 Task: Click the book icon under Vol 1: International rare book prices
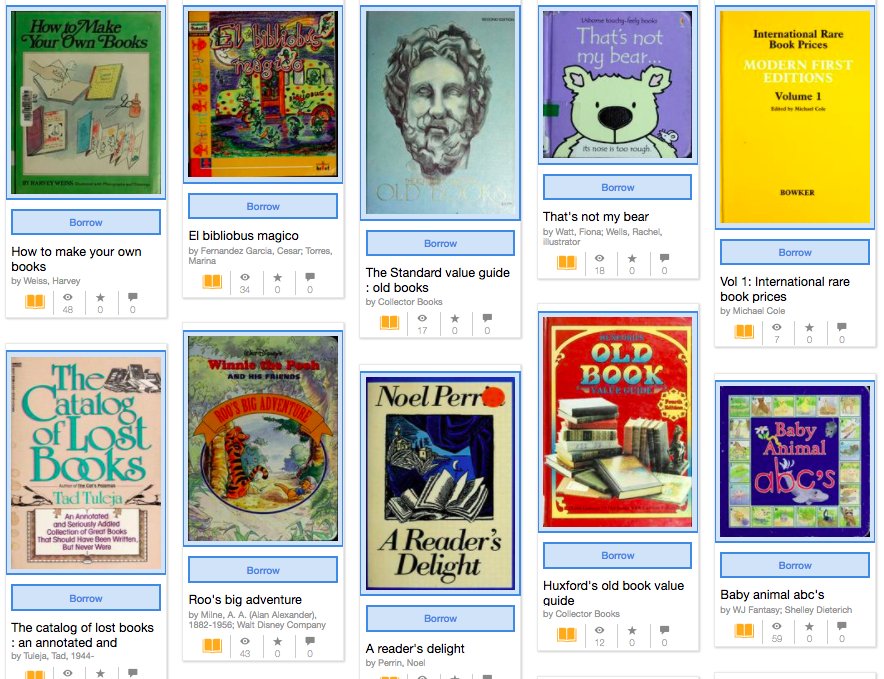(x=744, y=331)
